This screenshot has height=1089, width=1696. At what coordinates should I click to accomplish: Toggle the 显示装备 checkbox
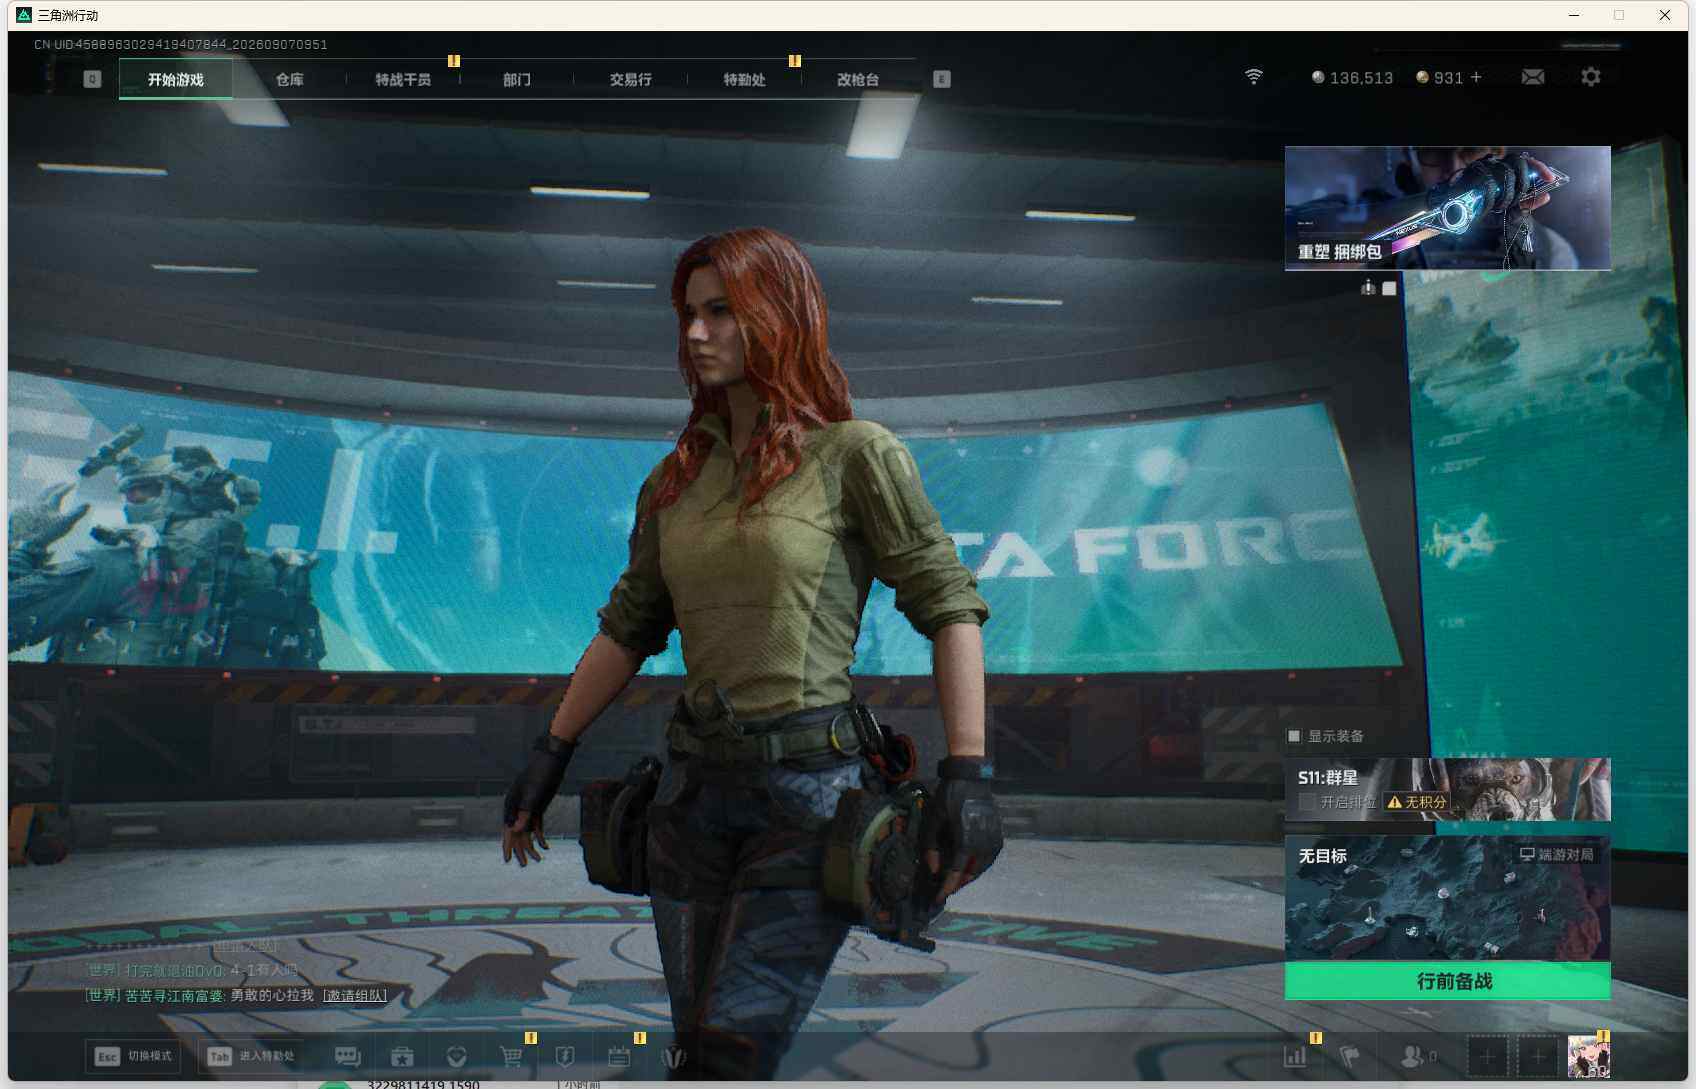coord(1294,736)
